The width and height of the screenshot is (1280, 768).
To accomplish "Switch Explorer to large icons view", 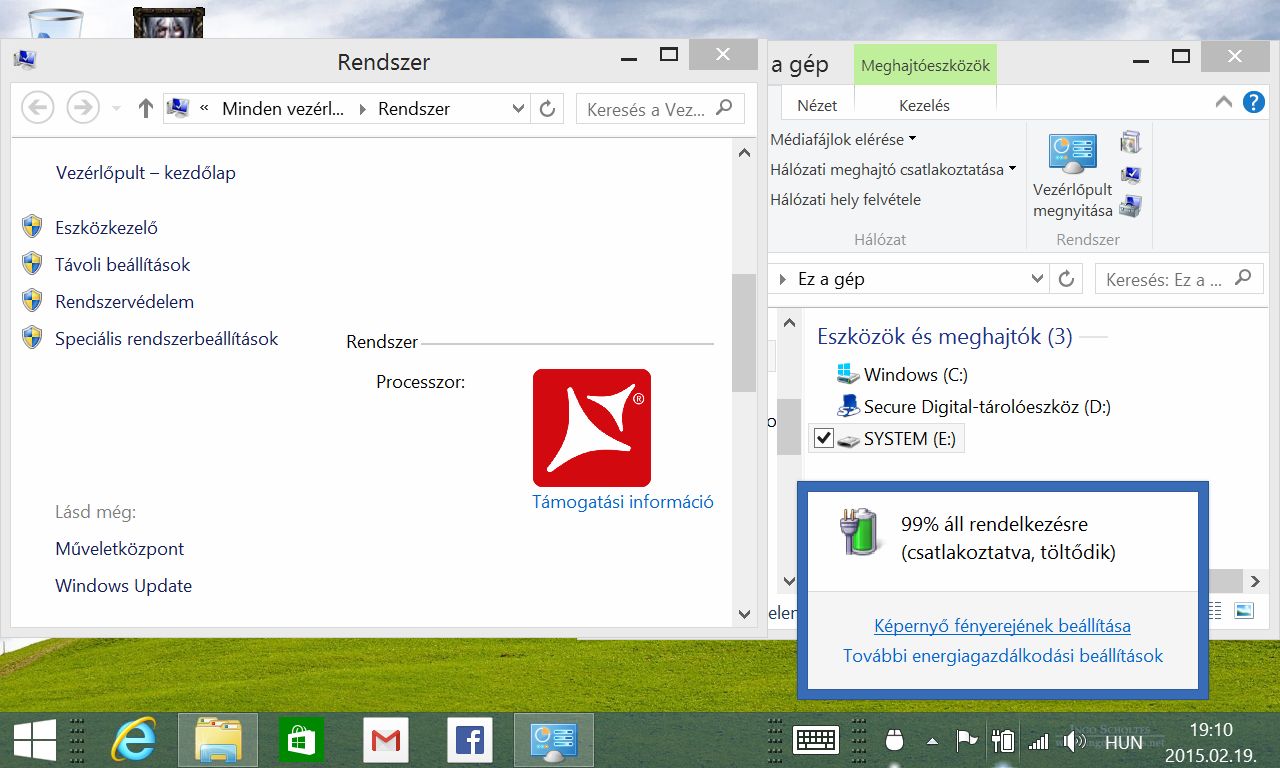I will point(1243,610).
